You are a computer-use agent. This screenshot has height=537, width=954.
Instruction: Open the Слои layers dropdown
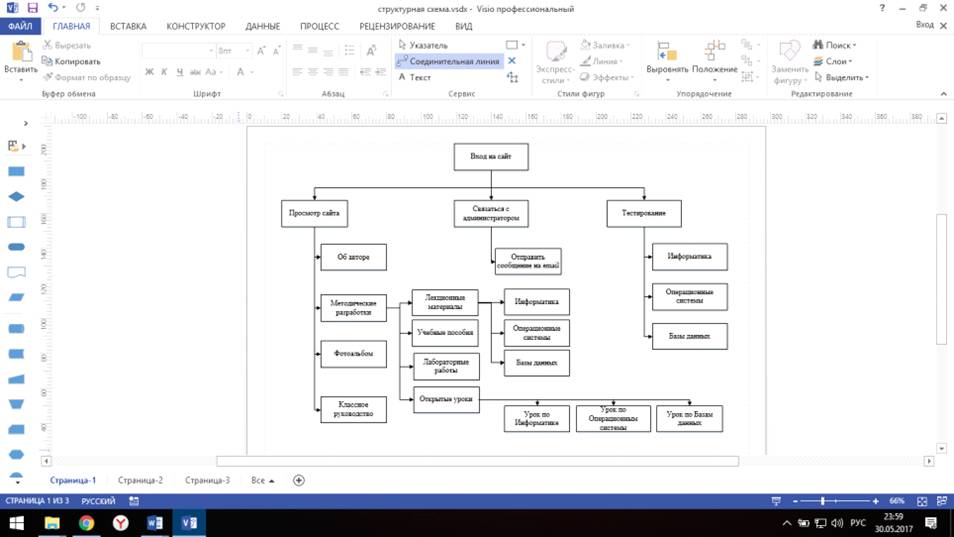coord(832,61)
